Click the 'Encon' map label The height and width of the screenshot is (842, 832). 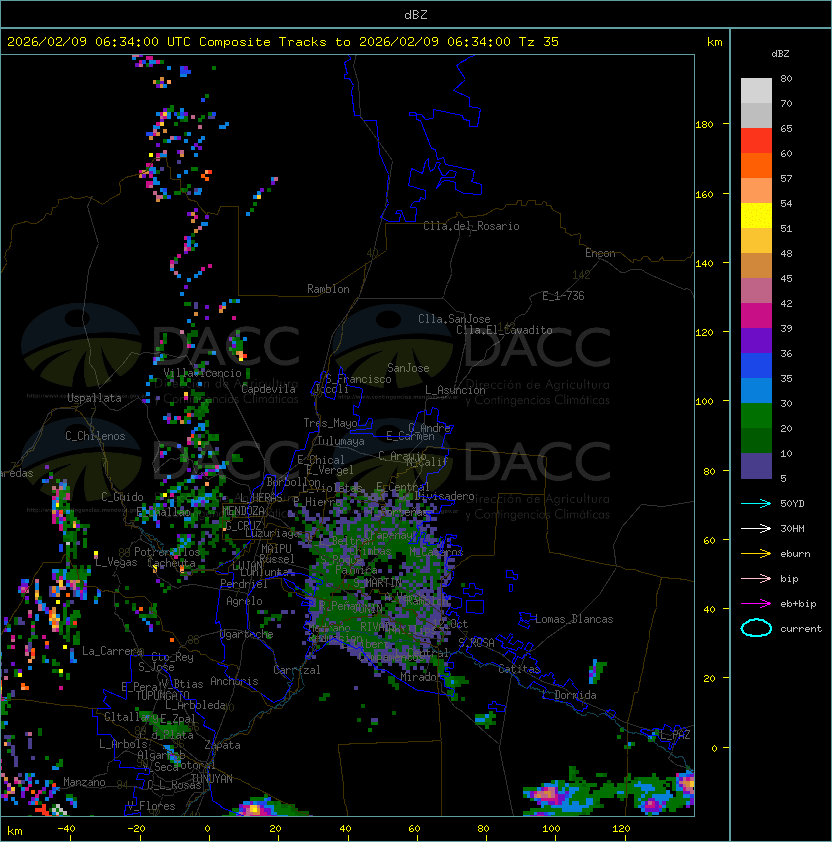600,253
